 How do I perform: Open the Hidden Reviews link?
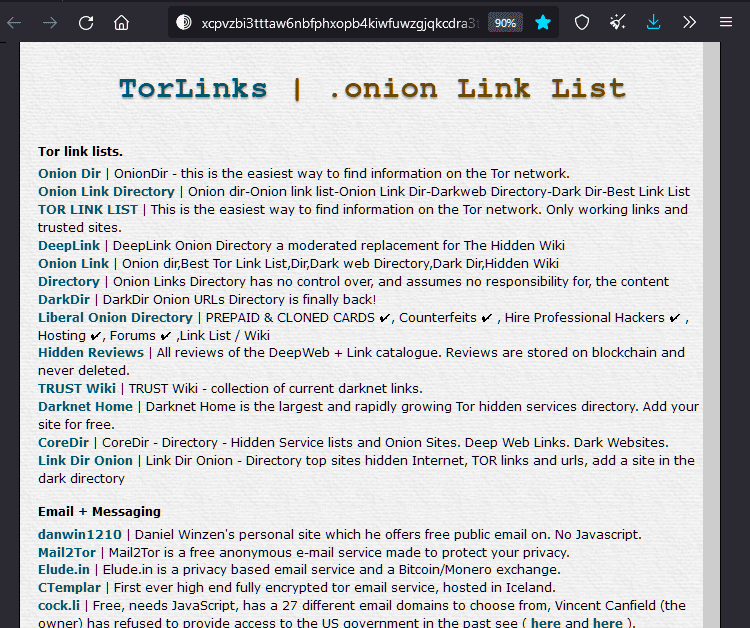tap(91, 353)
